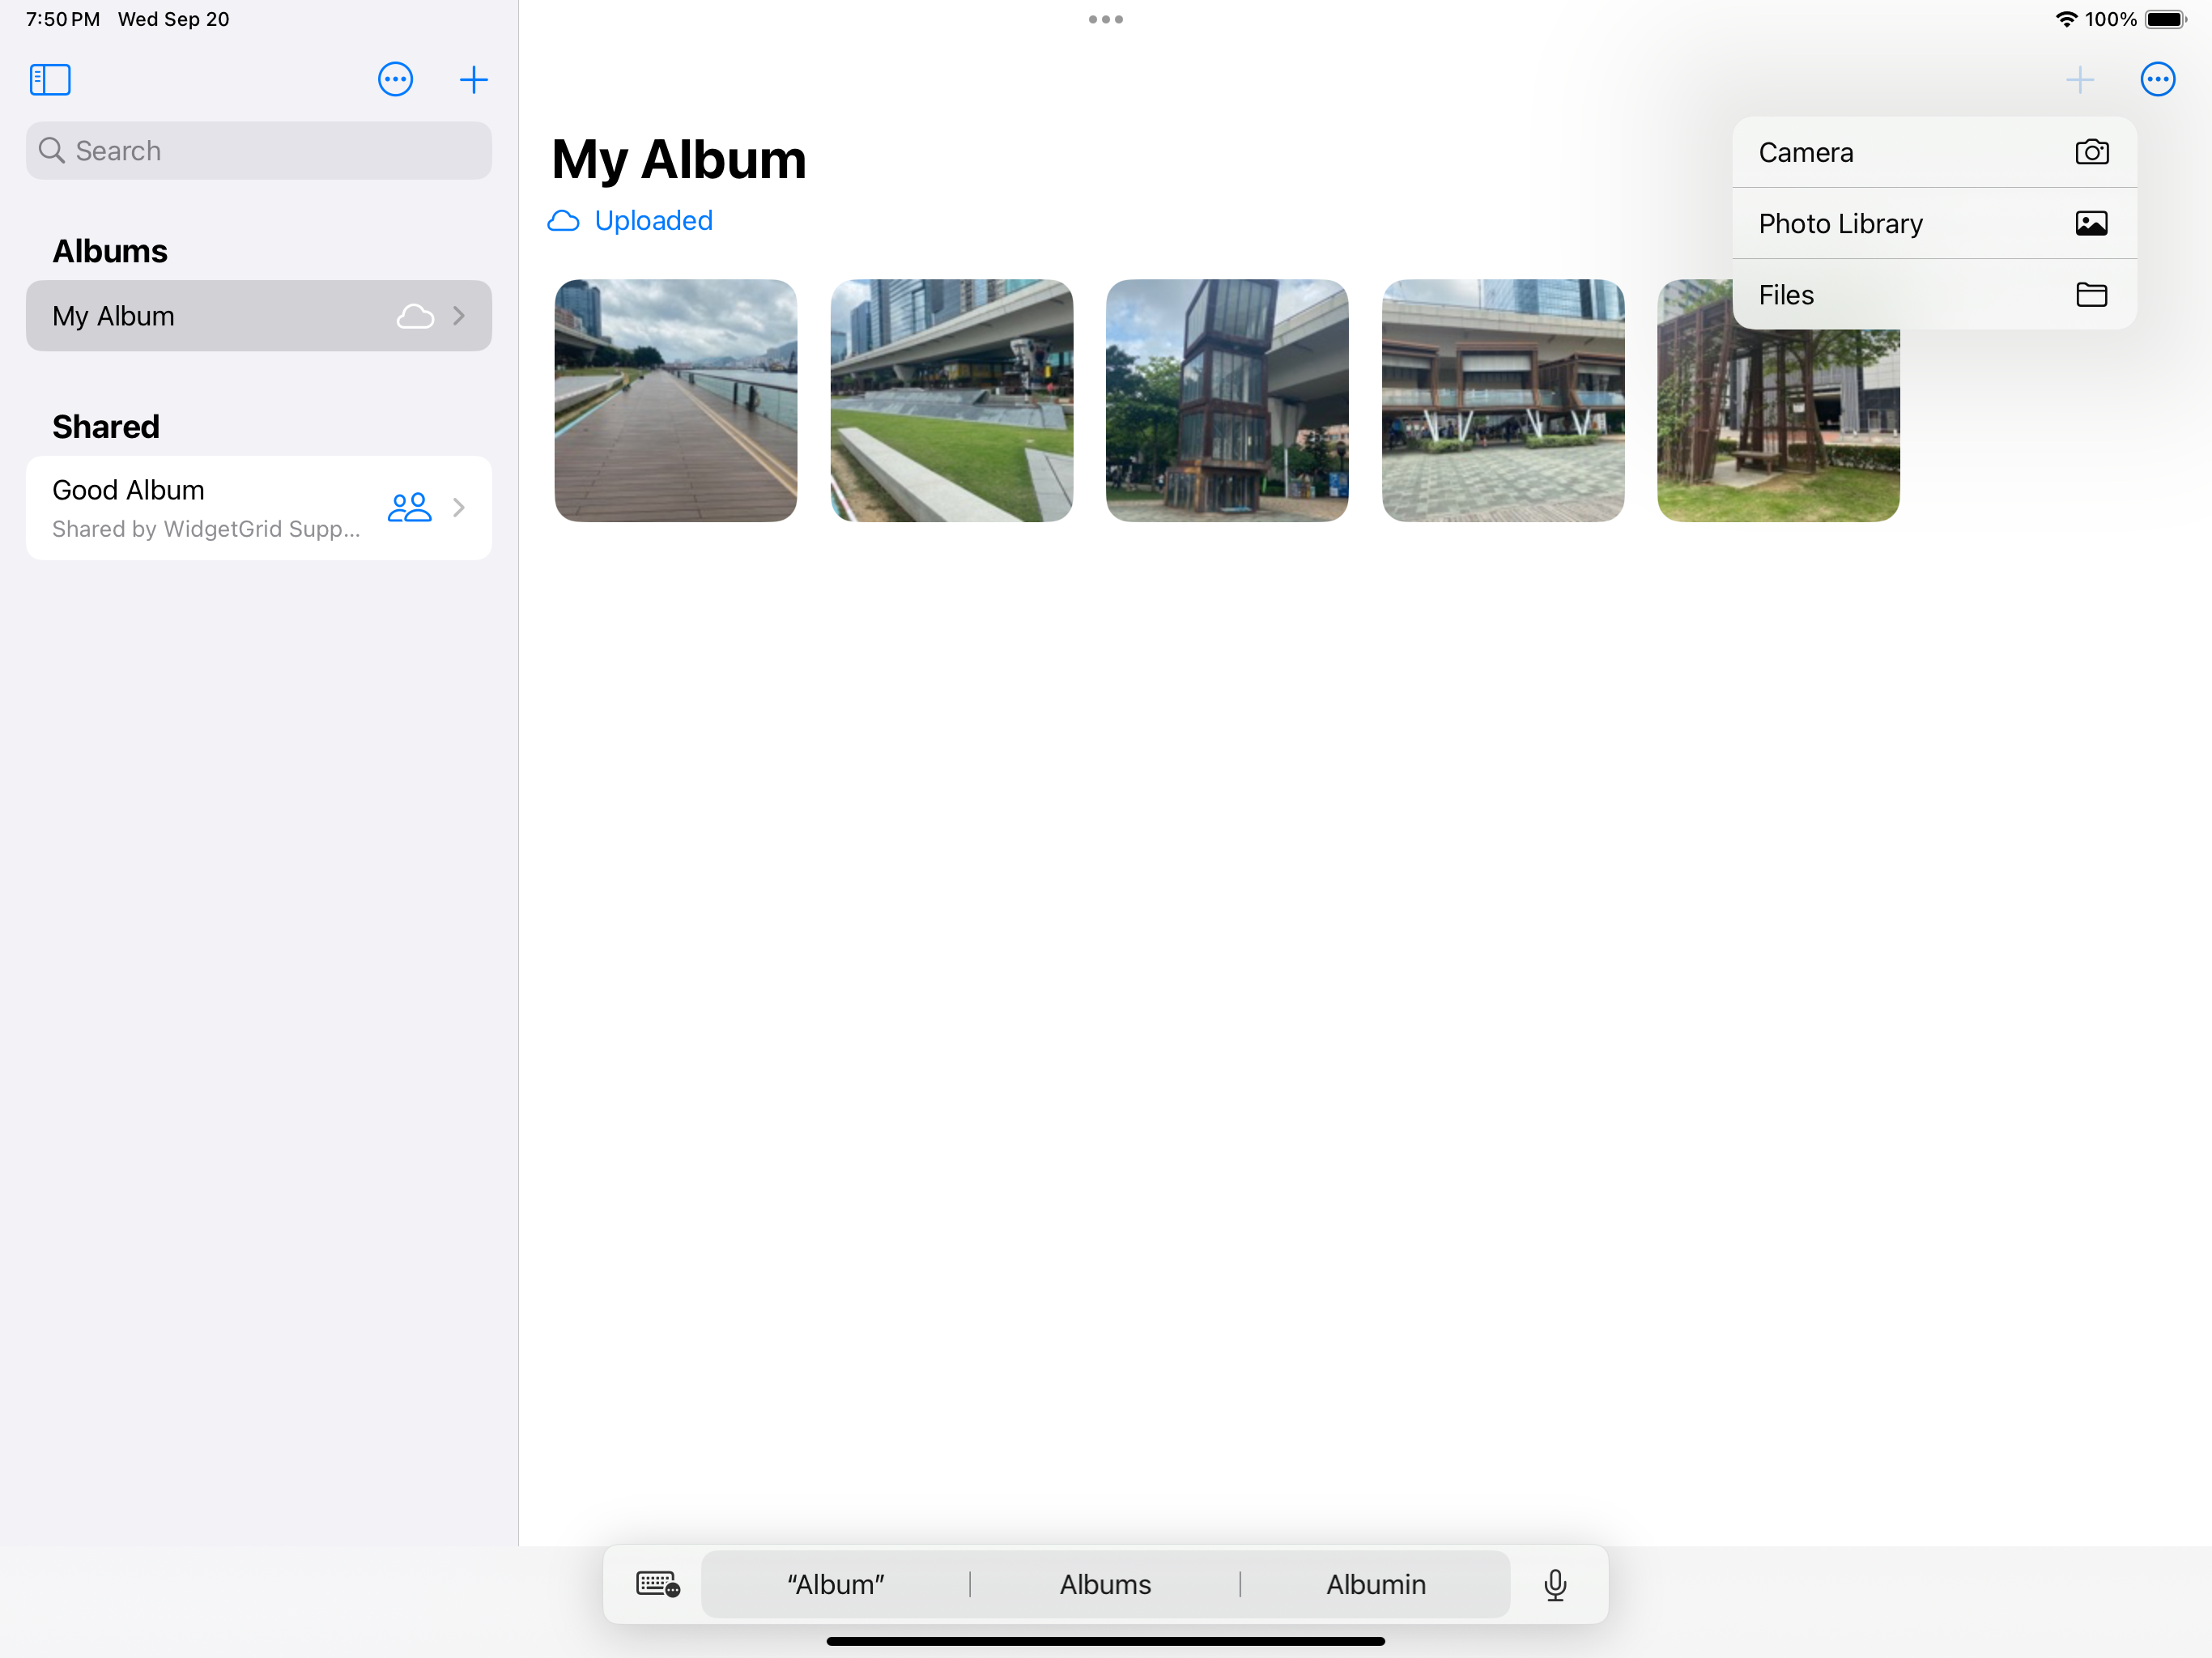This screenshot has height=1658, width=2212.
Task: Select My Album in the sidebar
Action: click(x=259, y=316)
